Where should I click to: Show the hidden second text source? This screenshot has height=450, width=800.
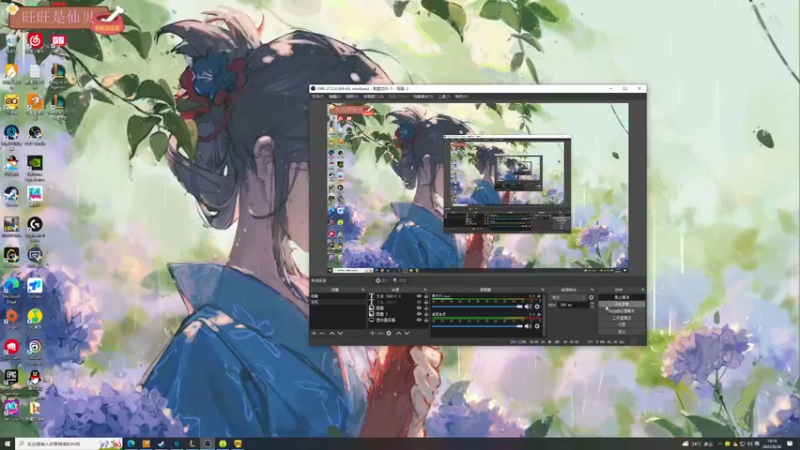pos(419,302)
